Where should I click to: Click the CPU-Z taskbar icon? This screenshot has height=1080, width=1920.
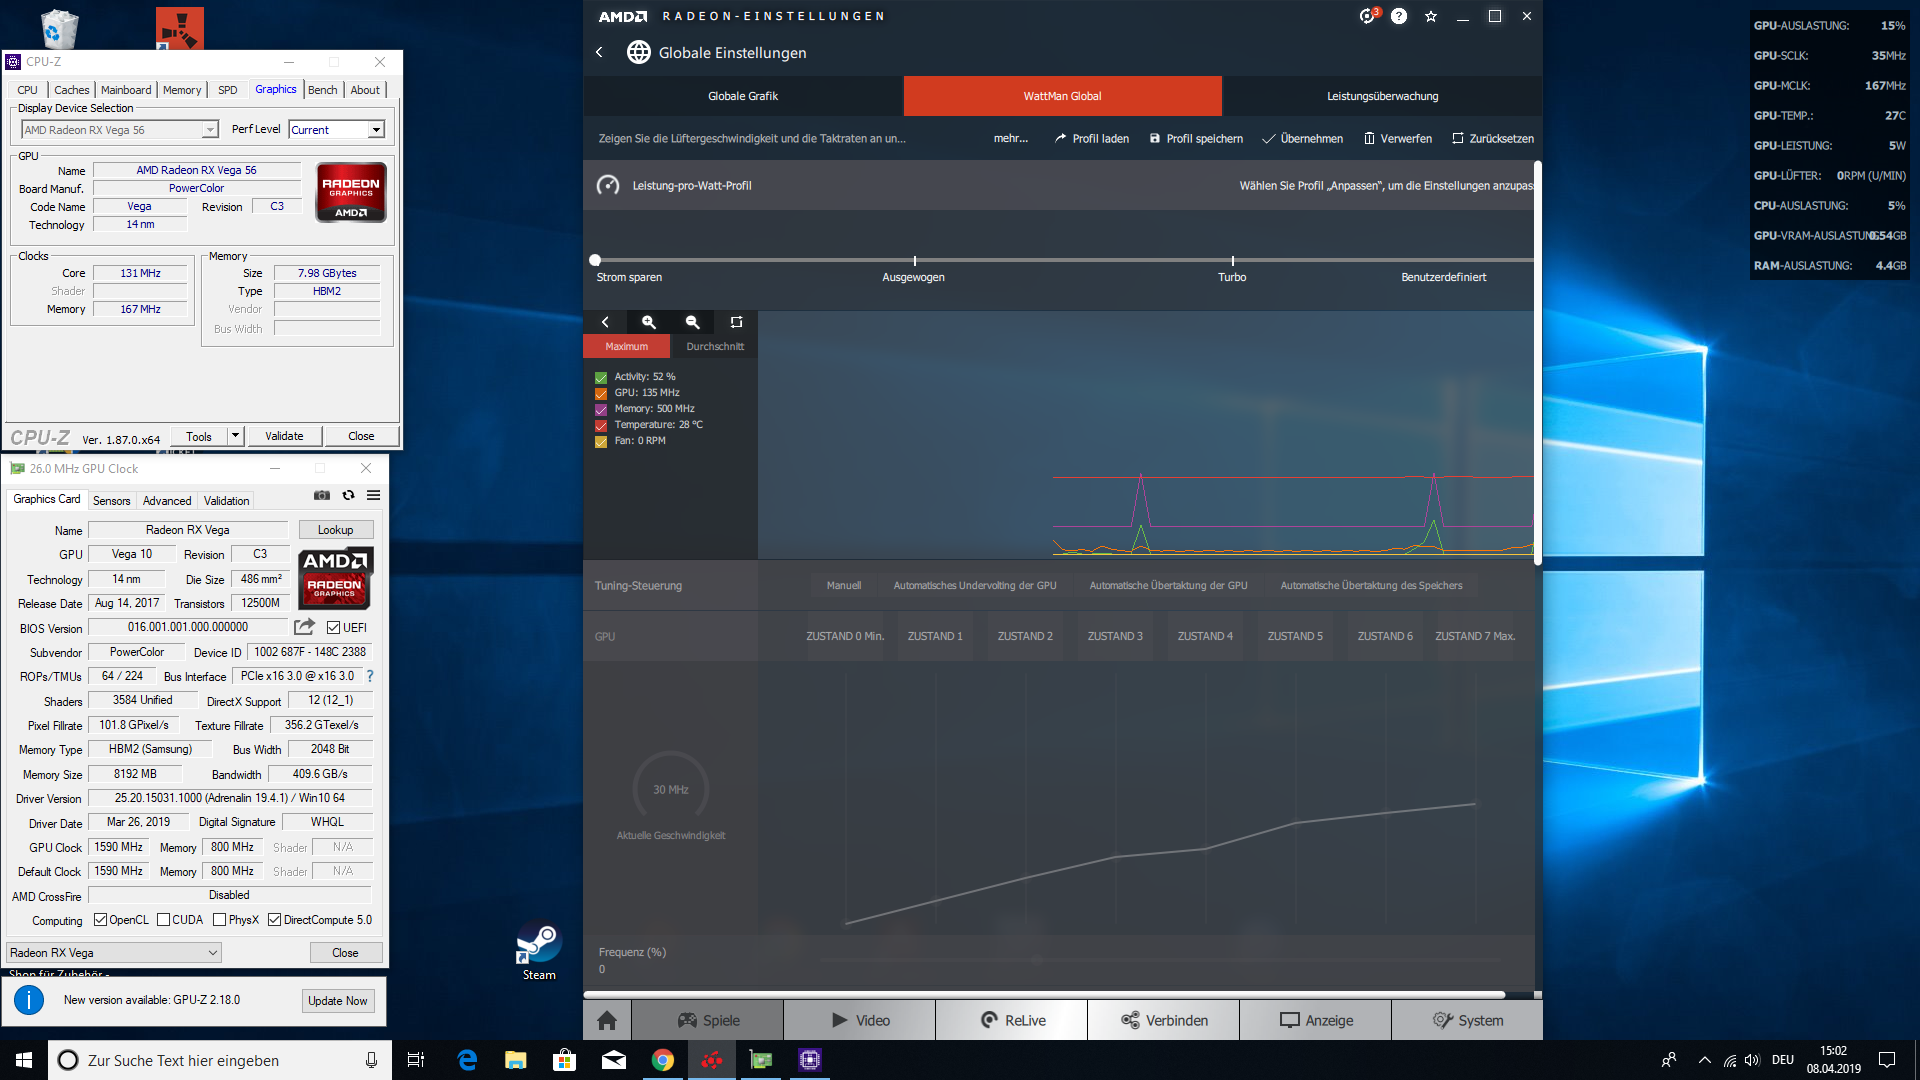click(x=810, y=1060)
